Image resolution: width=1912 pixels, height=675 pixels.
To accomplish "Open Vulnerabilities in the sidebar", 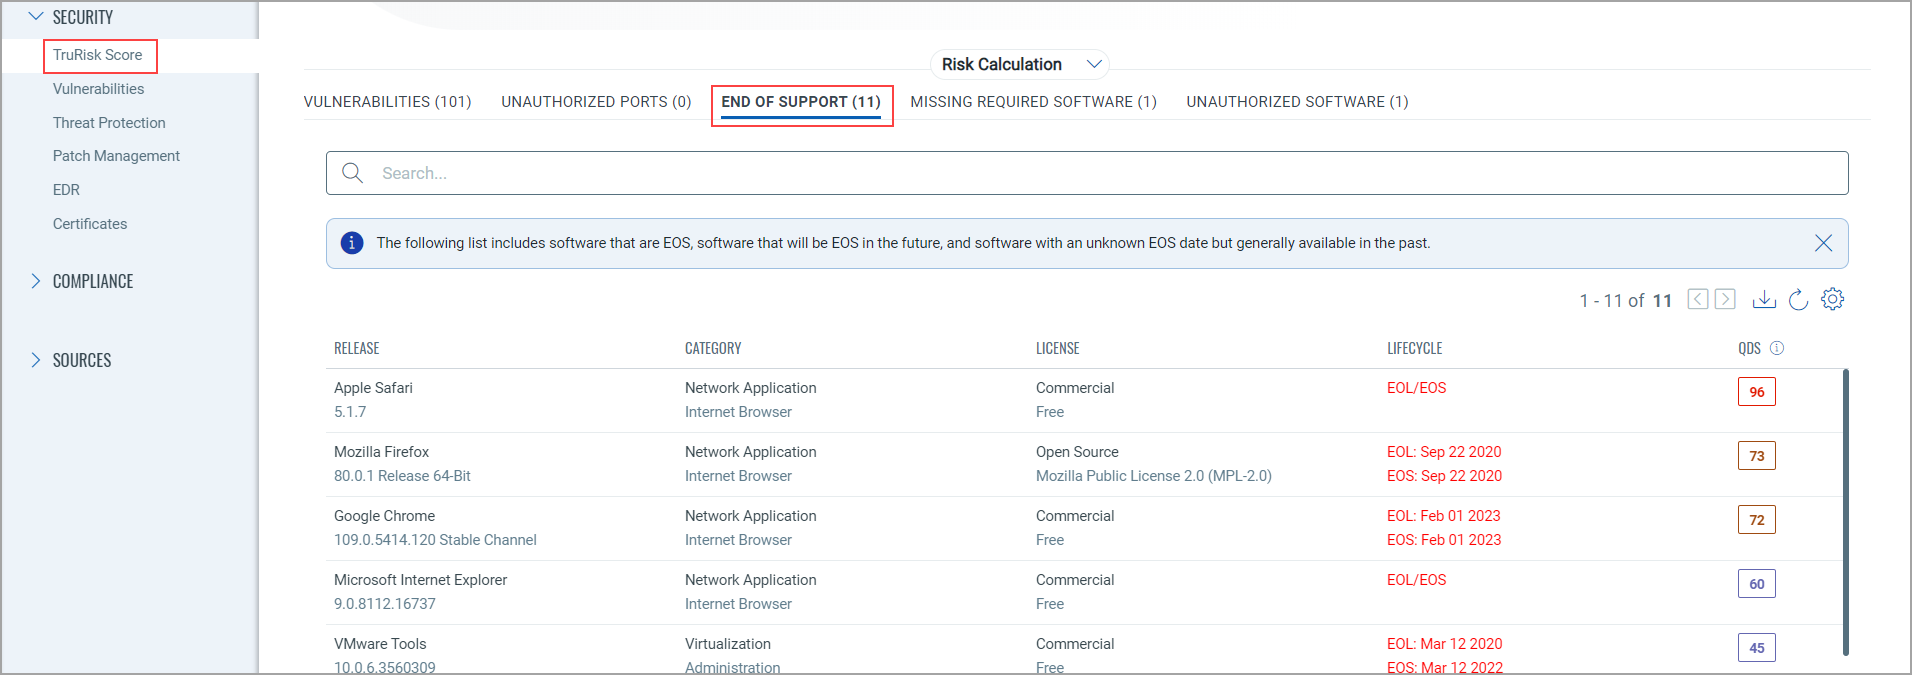I will click(x=98, y=89).
